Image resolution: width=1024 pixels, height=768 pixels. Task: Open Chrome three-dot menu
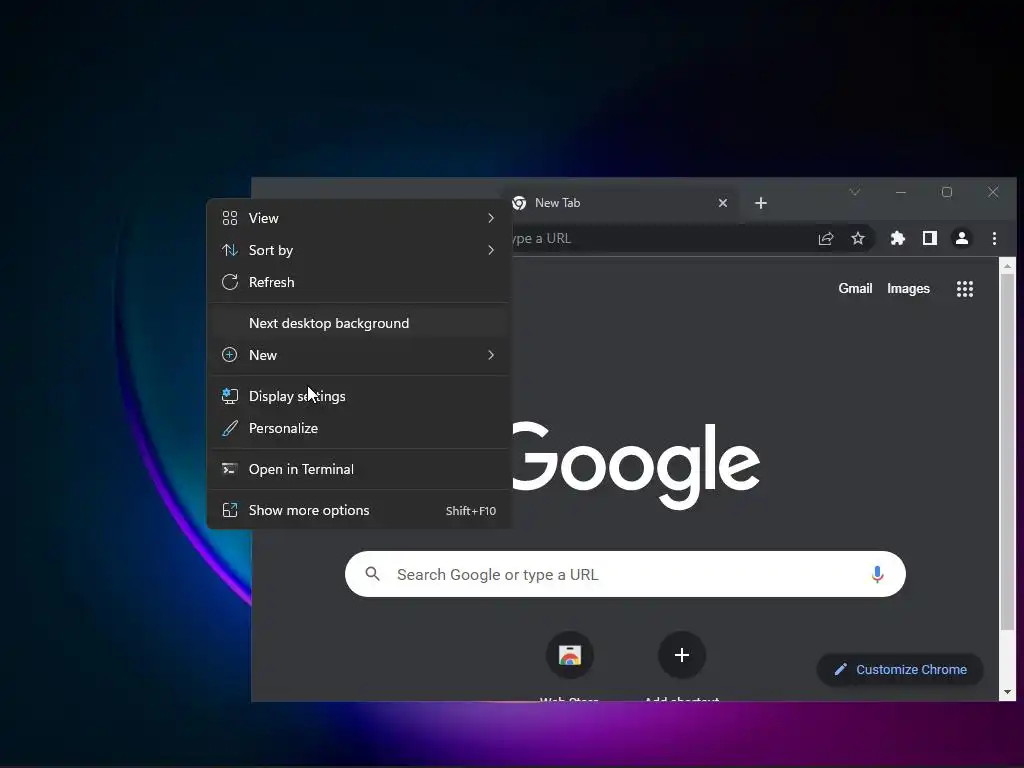point(995,239)
